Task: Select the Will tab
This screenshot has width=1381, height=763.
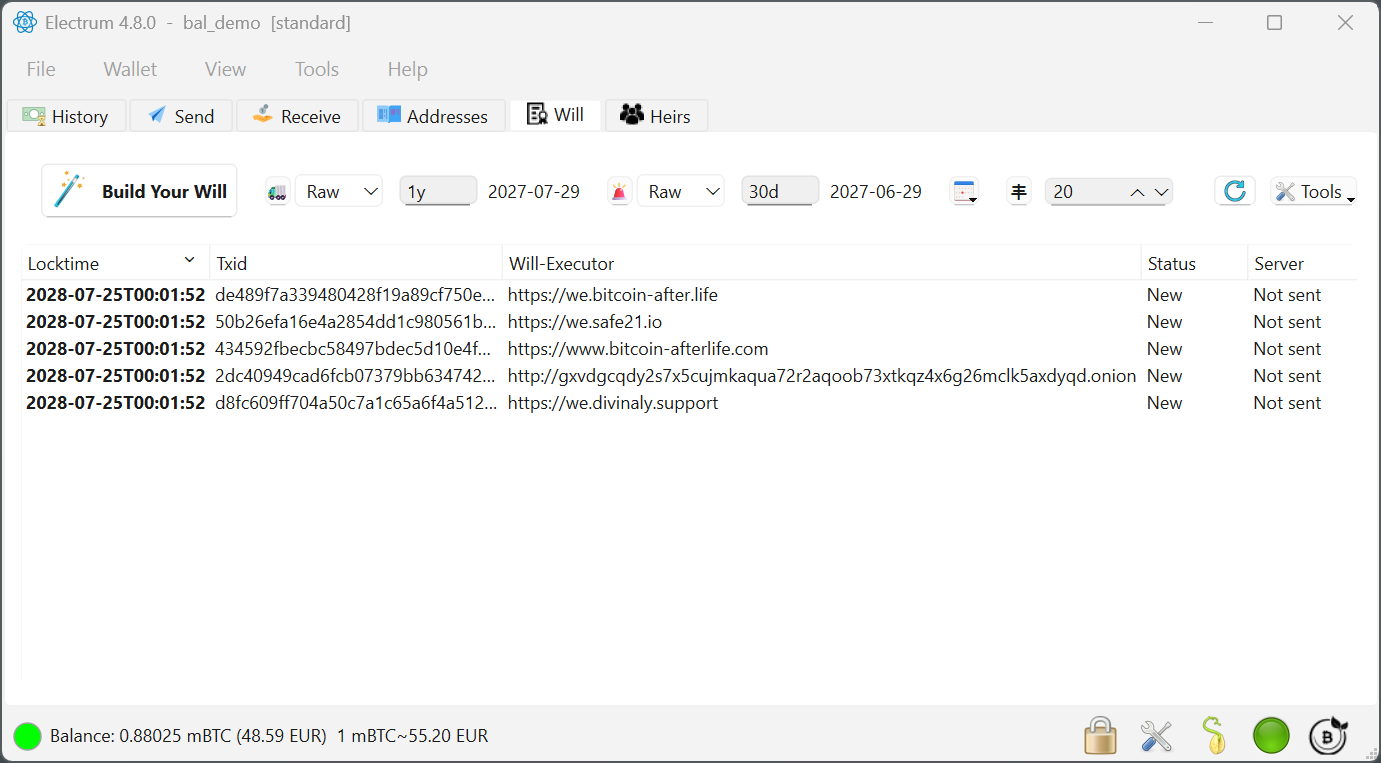Action: [555, 115]
